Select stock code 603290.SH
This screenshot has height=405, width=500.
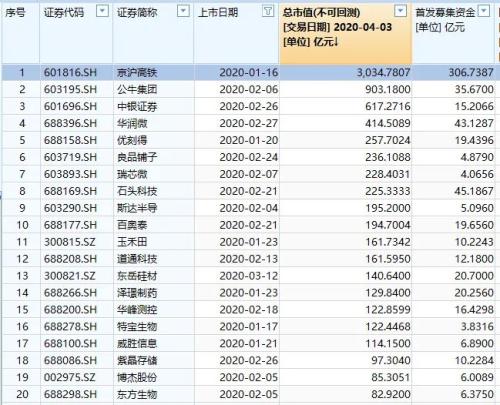tap(70, 208)
